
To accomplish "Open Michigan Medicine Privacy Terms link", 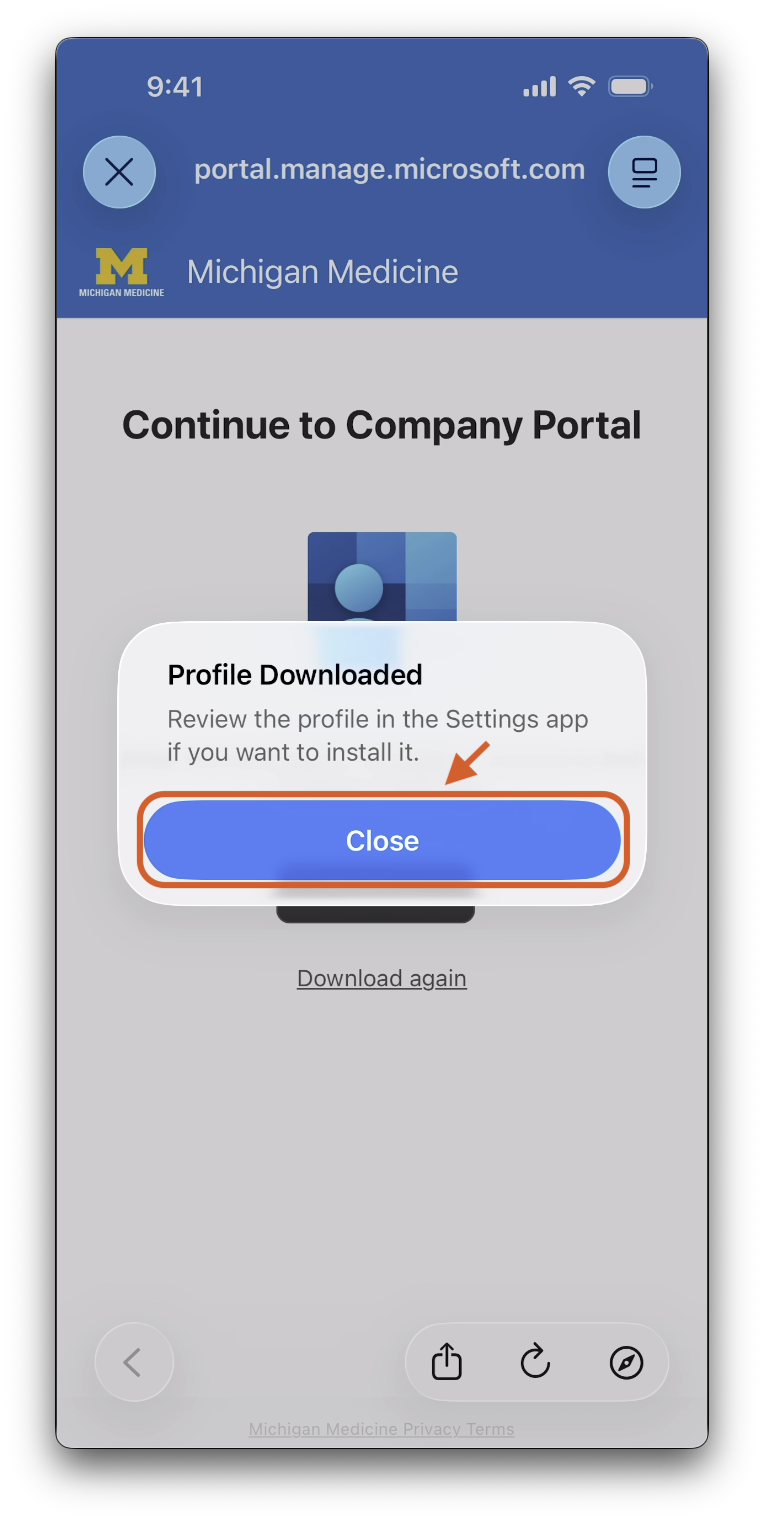I will (x=382, y=1429).
